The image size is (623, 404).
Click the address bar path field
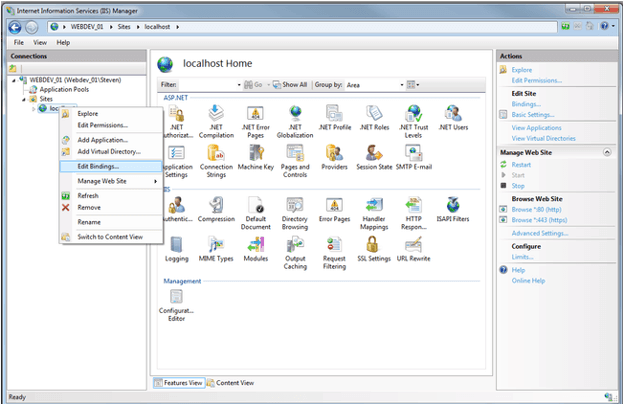302,27
